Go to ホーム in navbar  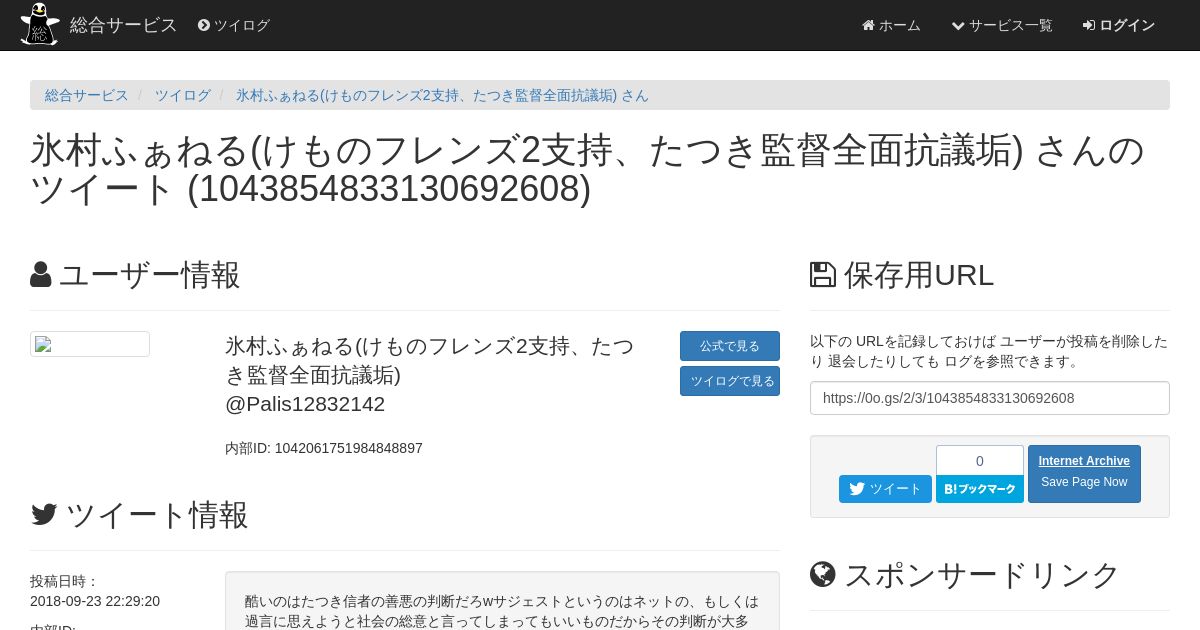[x=891, y=25]
